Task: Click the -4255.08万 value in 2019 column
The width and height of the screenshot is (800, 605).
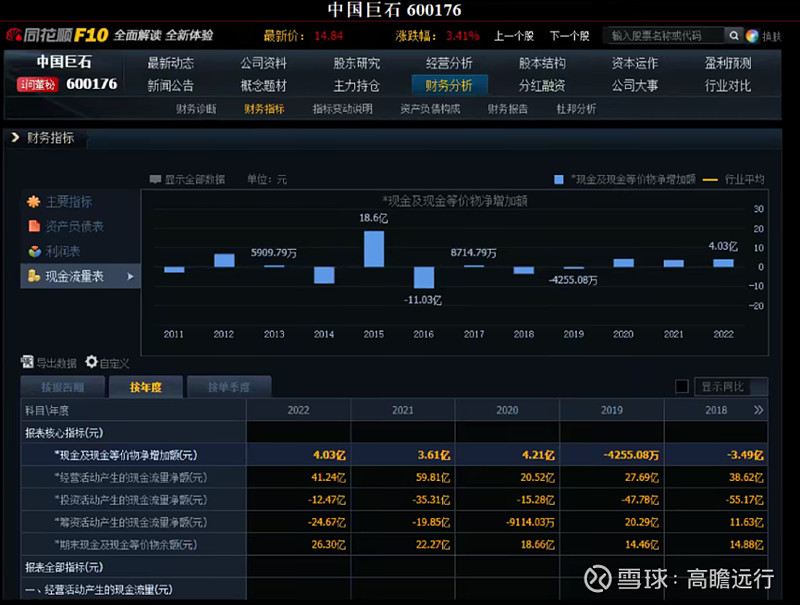Action: [x=631, y=455]
